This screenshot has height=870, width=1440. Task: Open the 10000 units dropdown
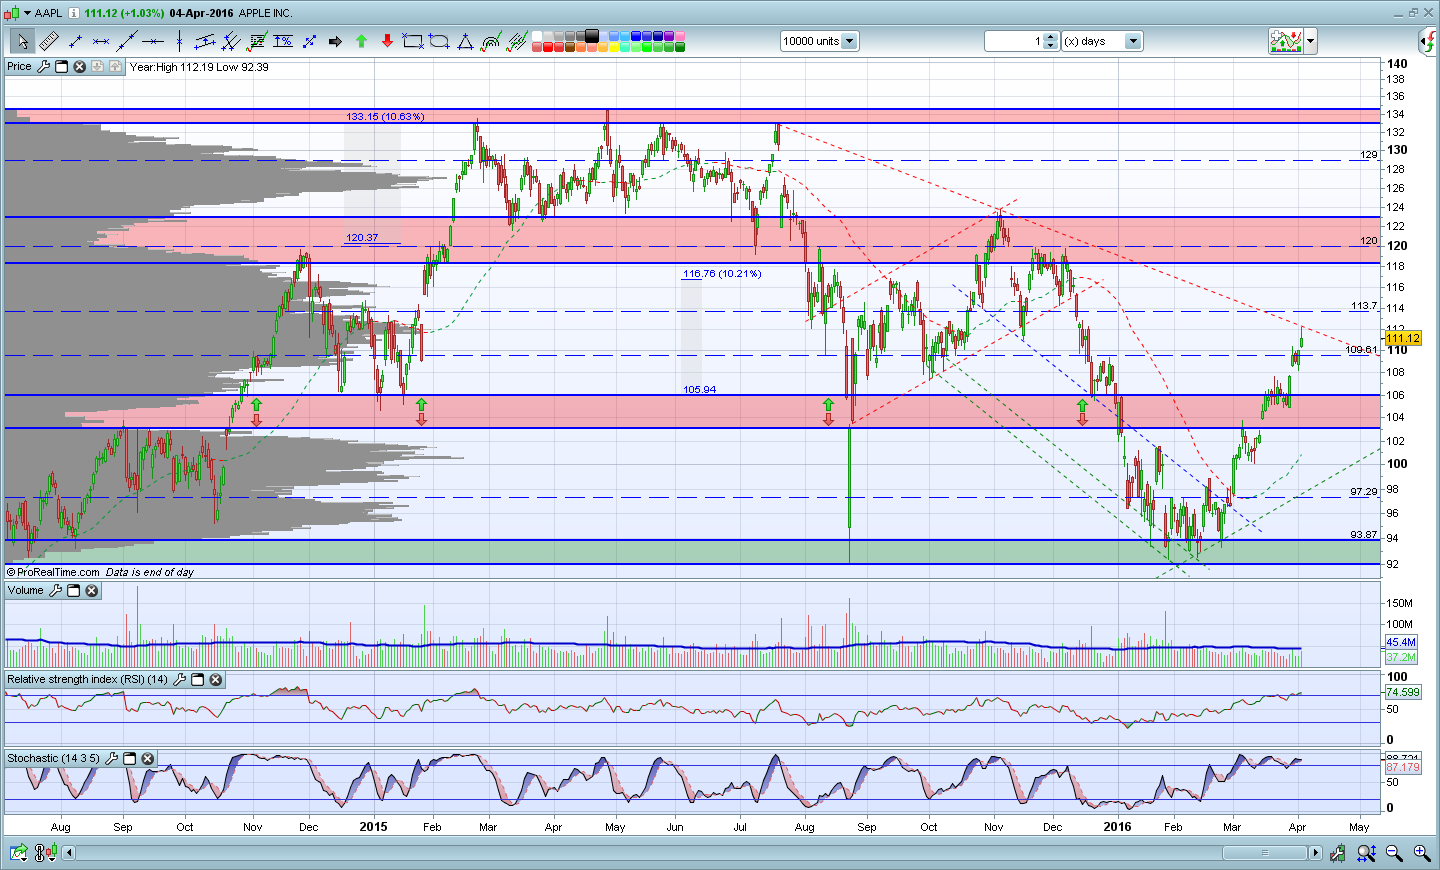849,41
